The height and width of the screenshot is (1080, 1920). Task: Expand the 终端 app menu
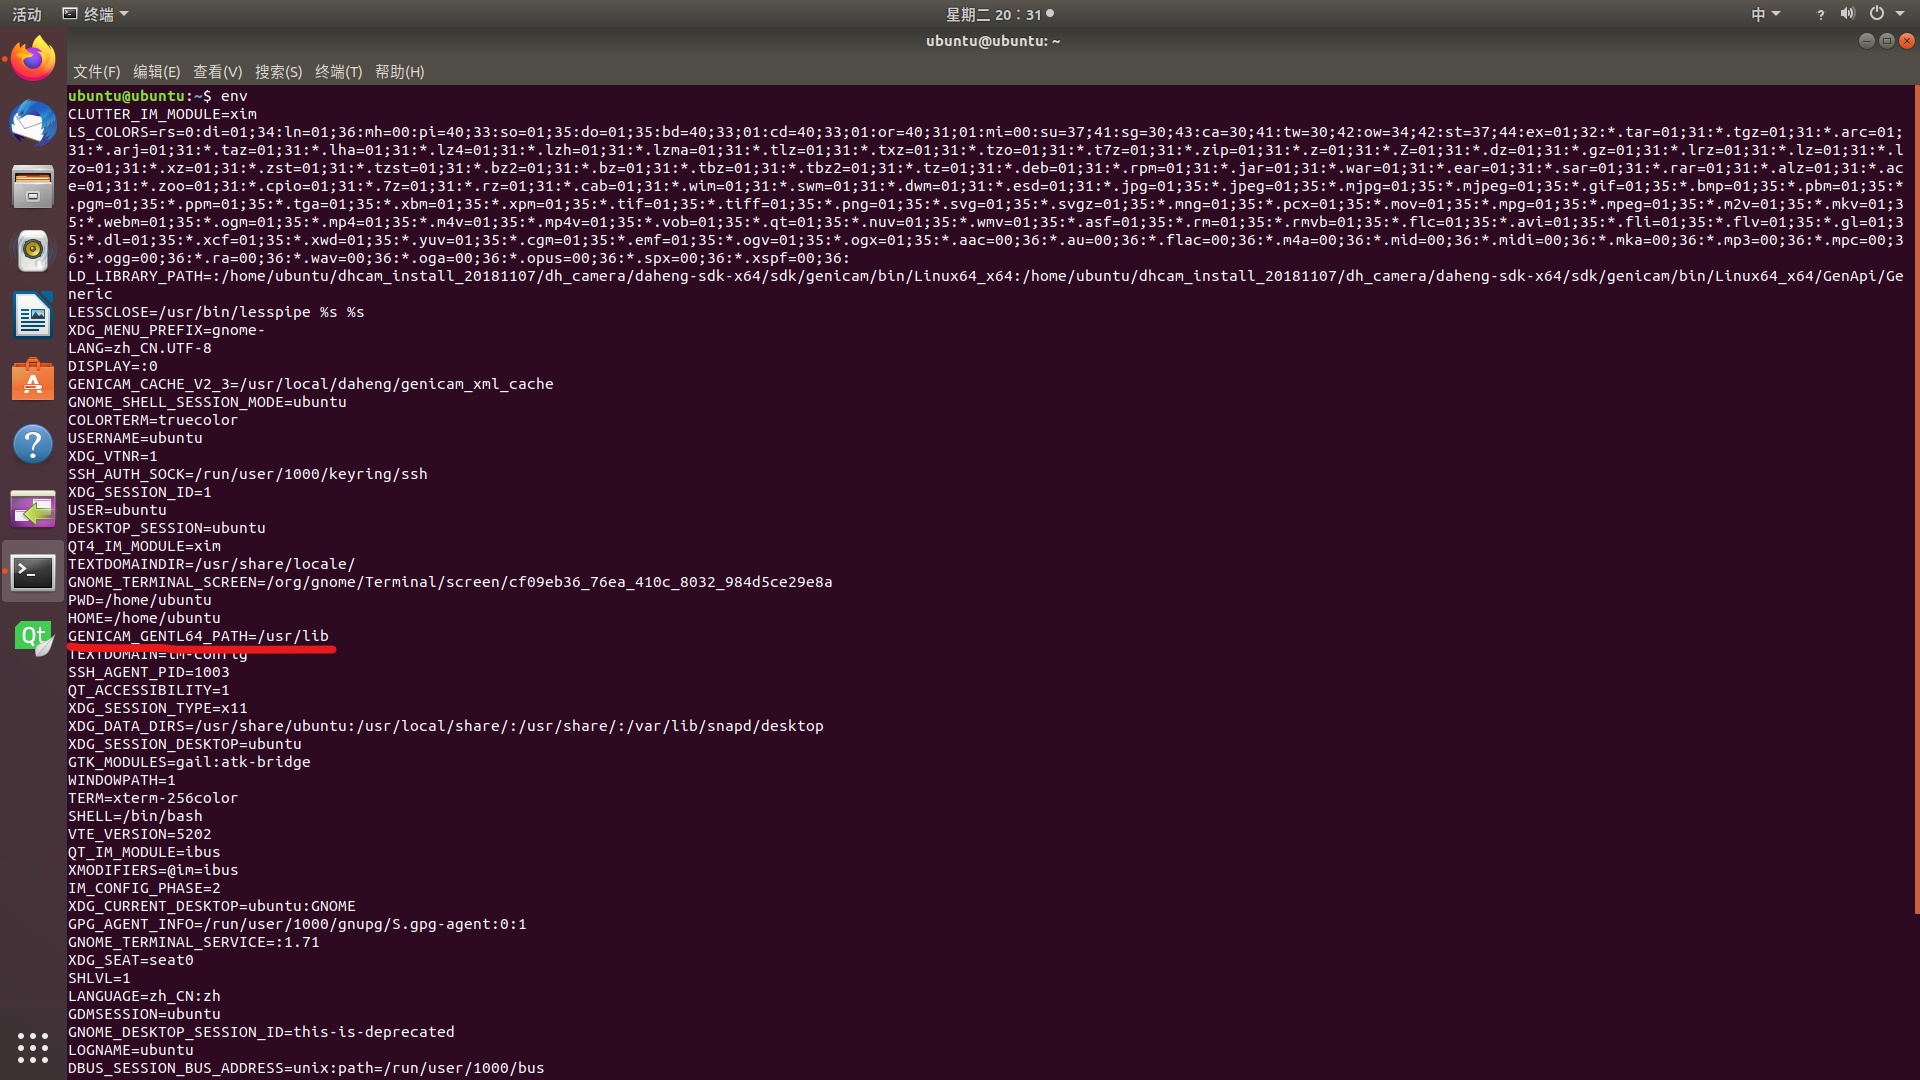coord(96,14)
